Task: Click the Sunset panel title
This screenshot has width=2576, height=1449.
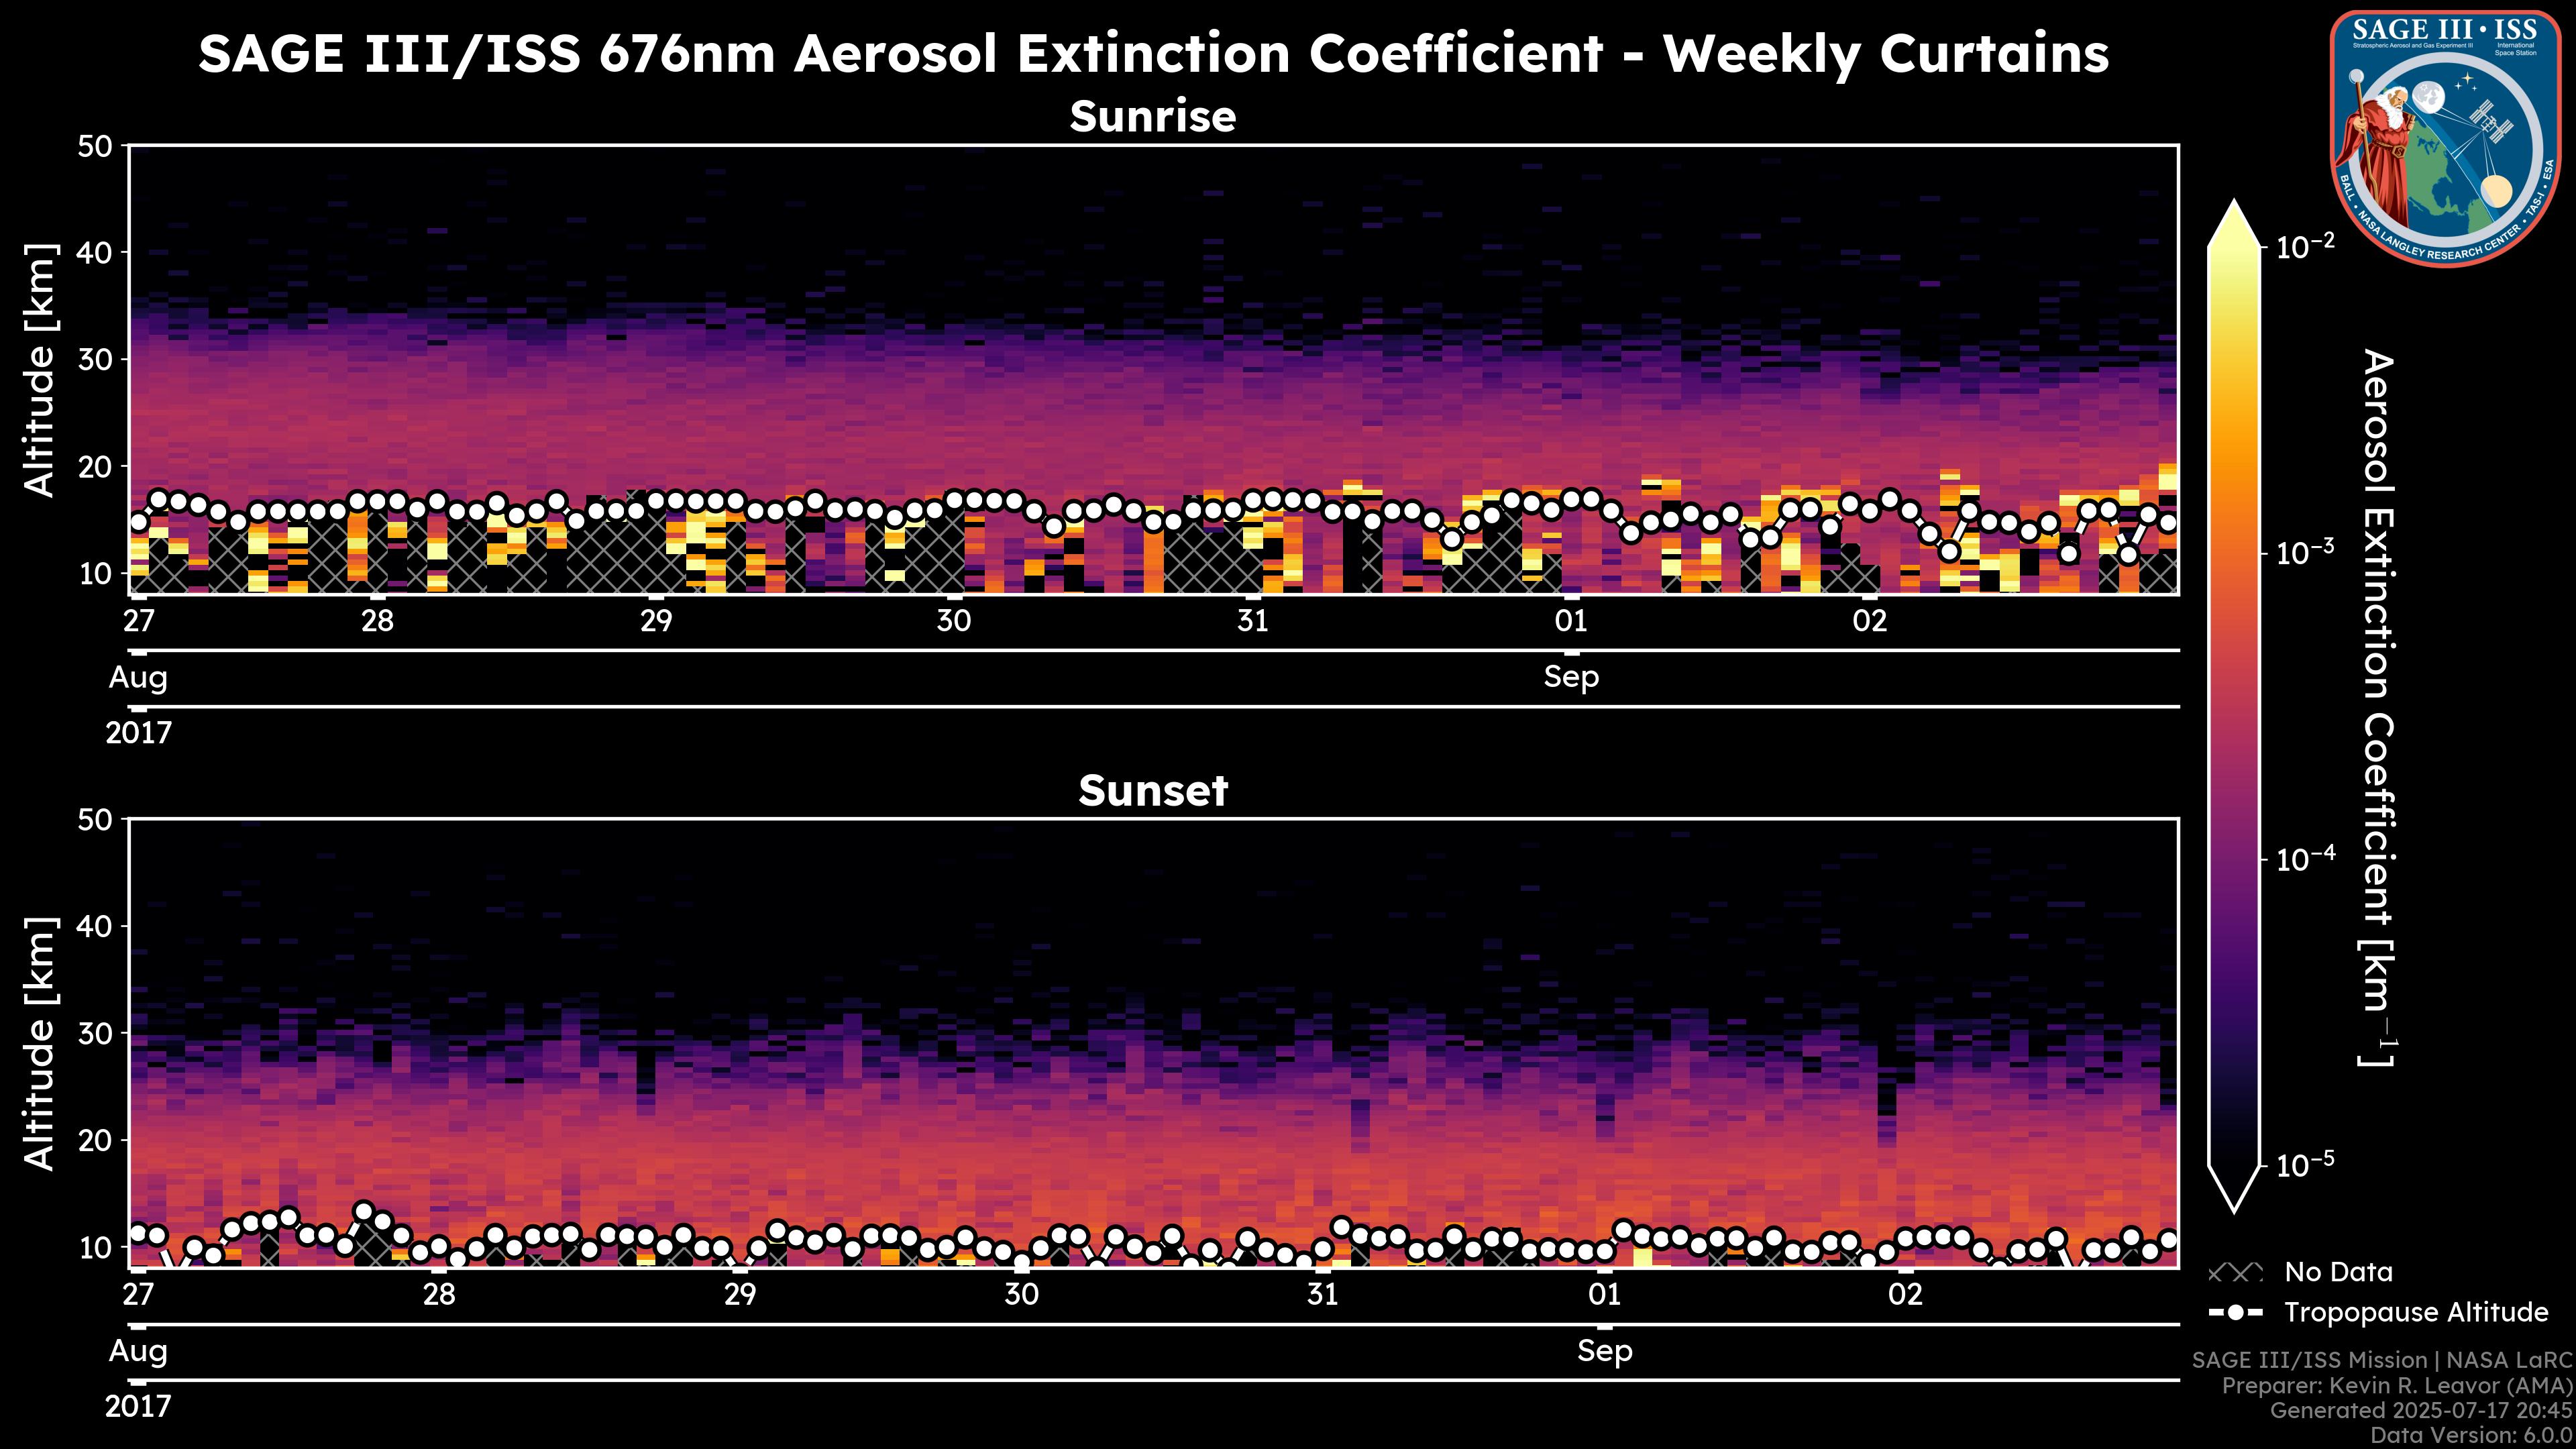Action: click(x=1153, y=791)
